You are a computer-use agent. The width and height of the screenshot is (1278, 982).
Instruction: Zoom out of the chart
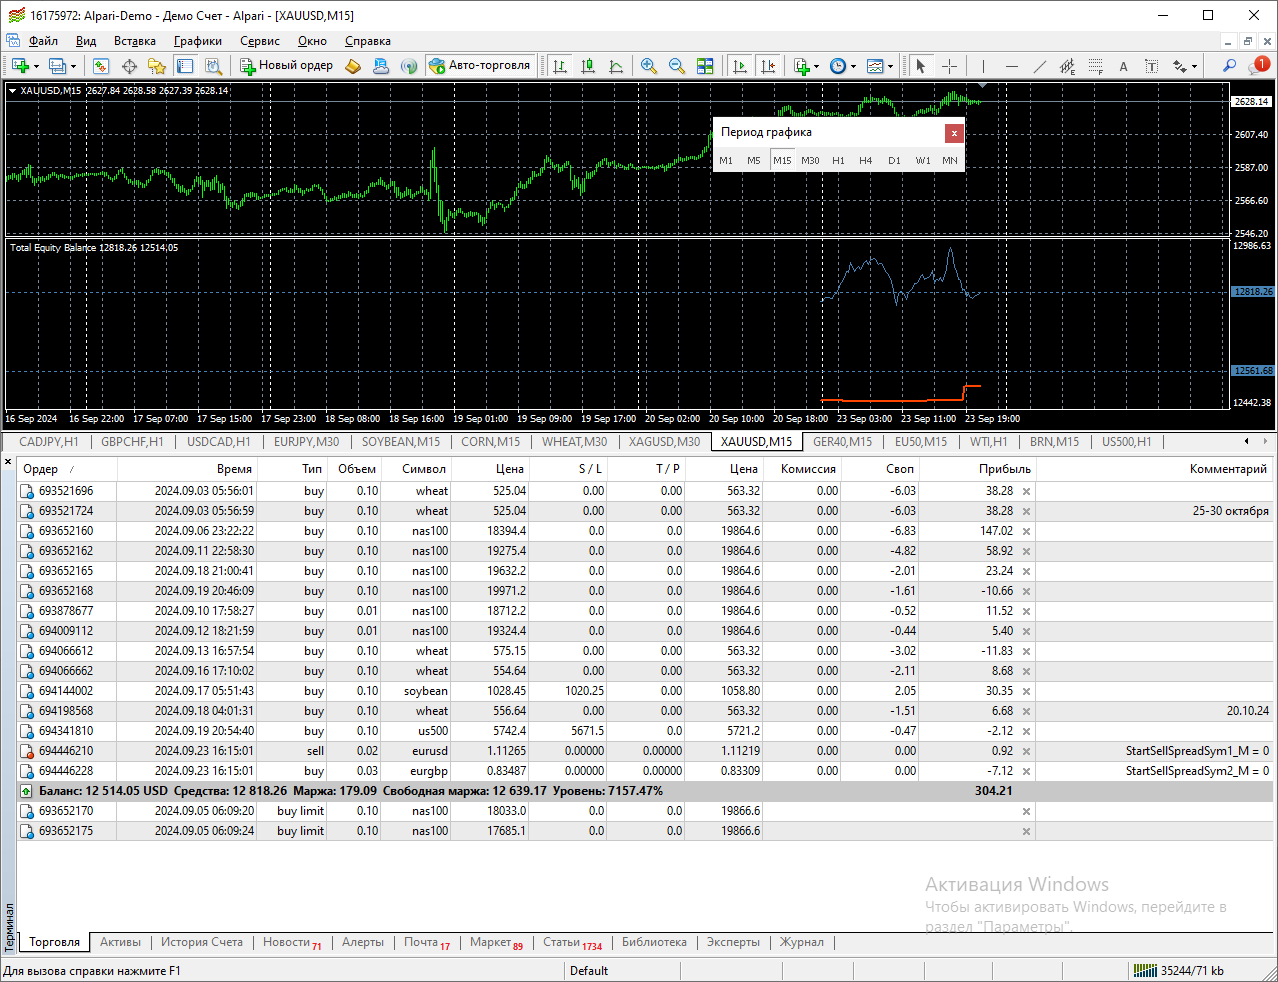pyautogui.click(x=677, y=66)
